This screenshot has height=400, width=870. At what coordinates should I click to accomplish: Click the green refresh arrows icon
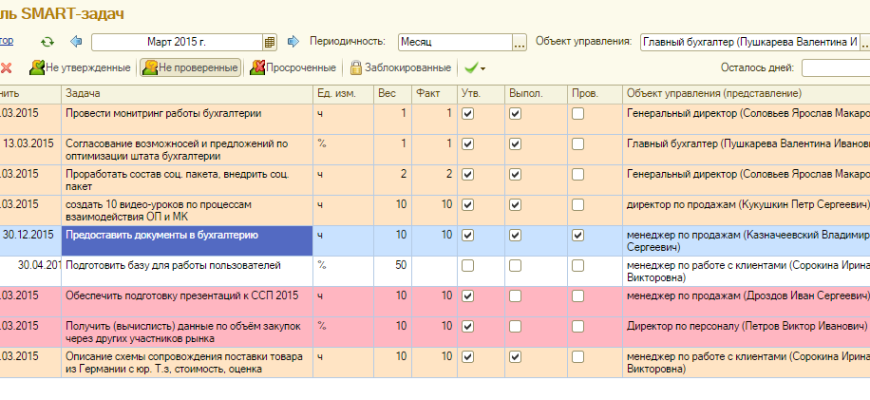pyautogui.click(x=47, y=42)
